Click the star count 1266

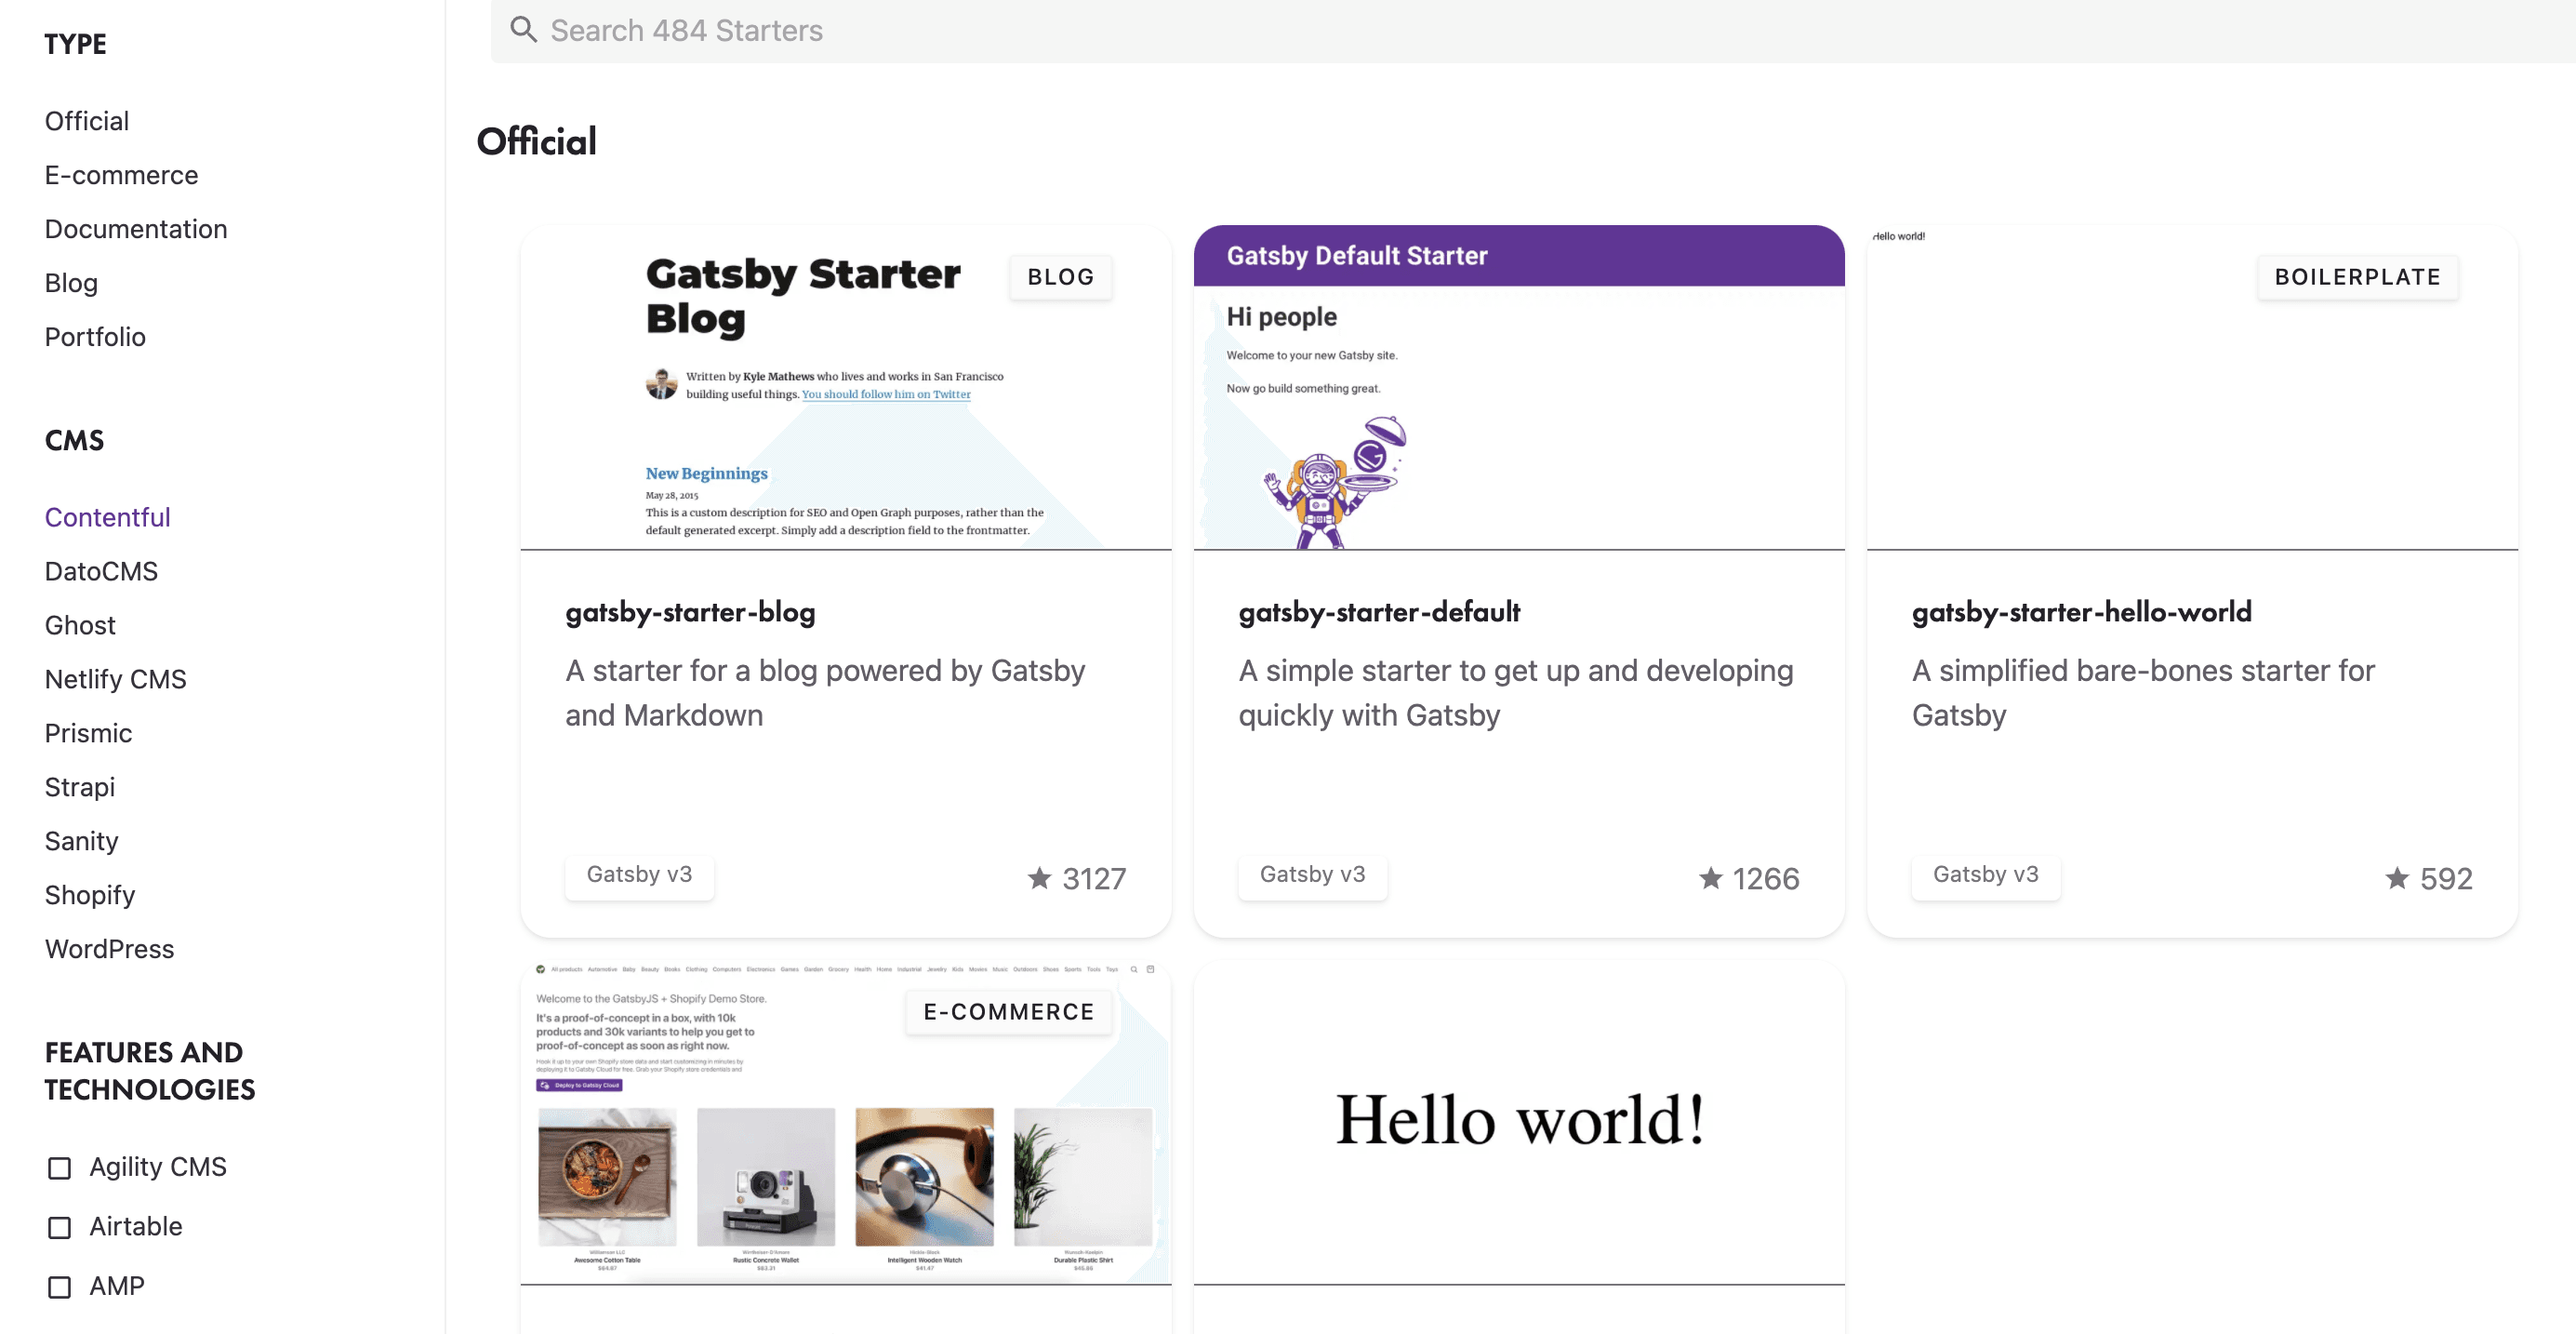point(1766,879)
